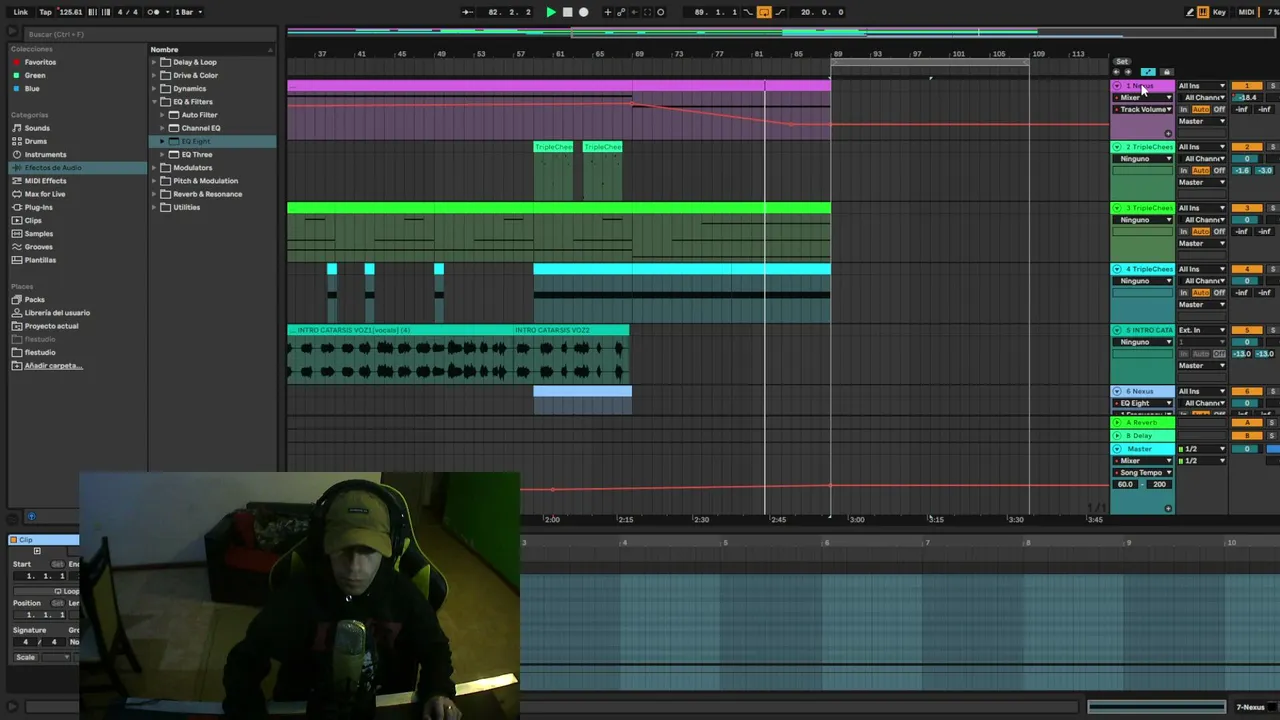The image size is (1280, 720).
Task: Click the Next Locator arrow
Action: (x=1128, y=72)
